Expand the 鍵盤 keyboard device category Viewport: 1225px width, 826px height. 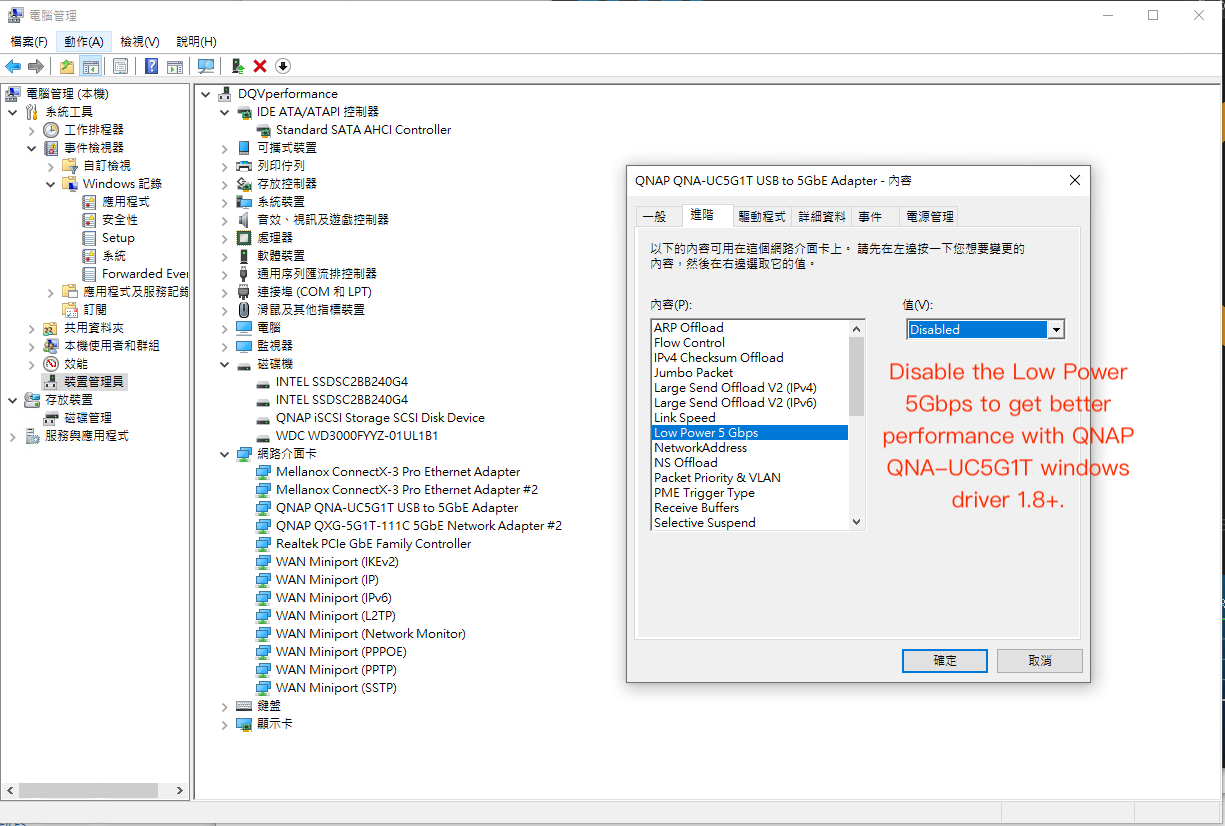click(225, 706)
